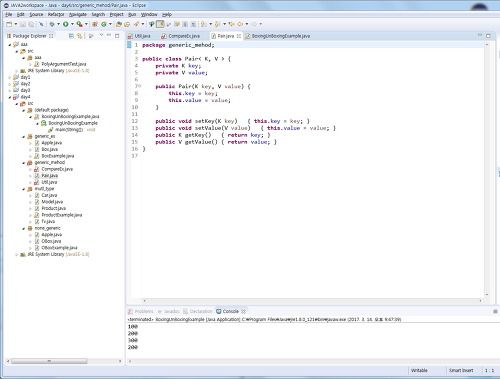Click the Debug bug toolbar icon
This screenshot has height=379, width=500.
click(52, 24)
